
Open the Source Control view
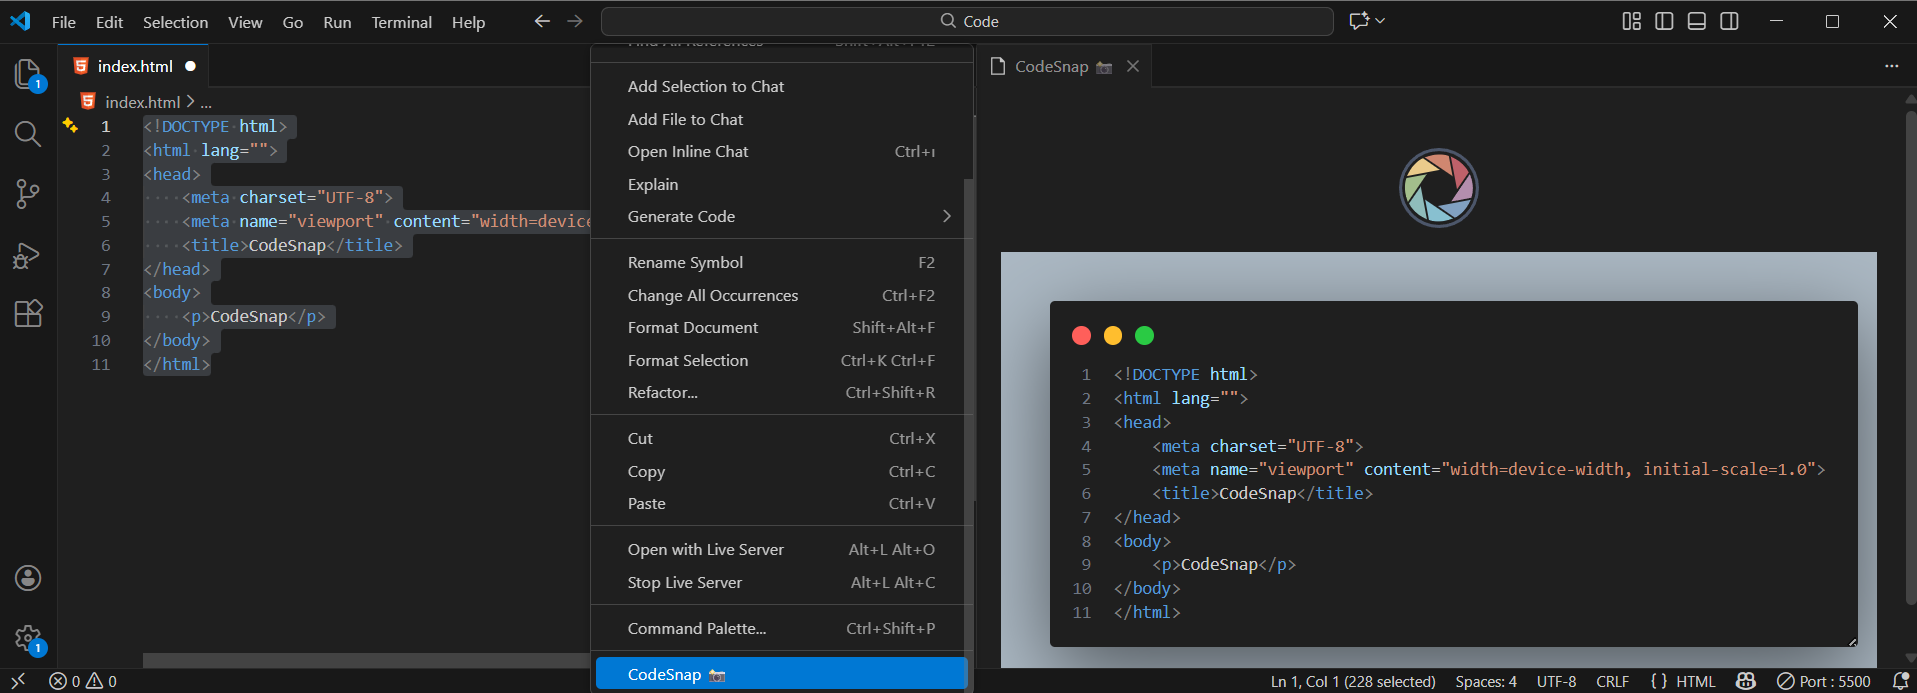click(x=28, y=194)
